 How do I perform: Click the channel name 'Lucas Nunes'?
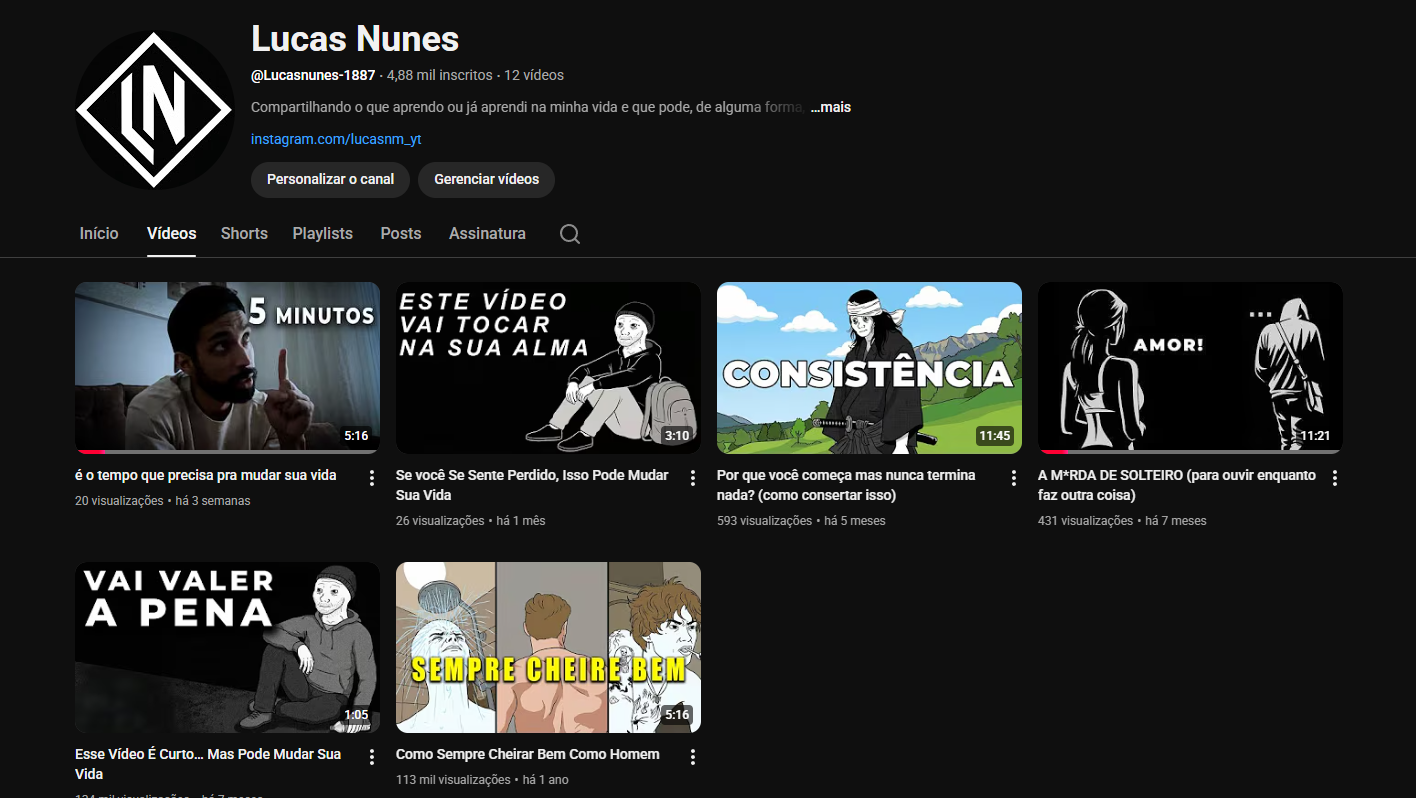click(355, 39)
